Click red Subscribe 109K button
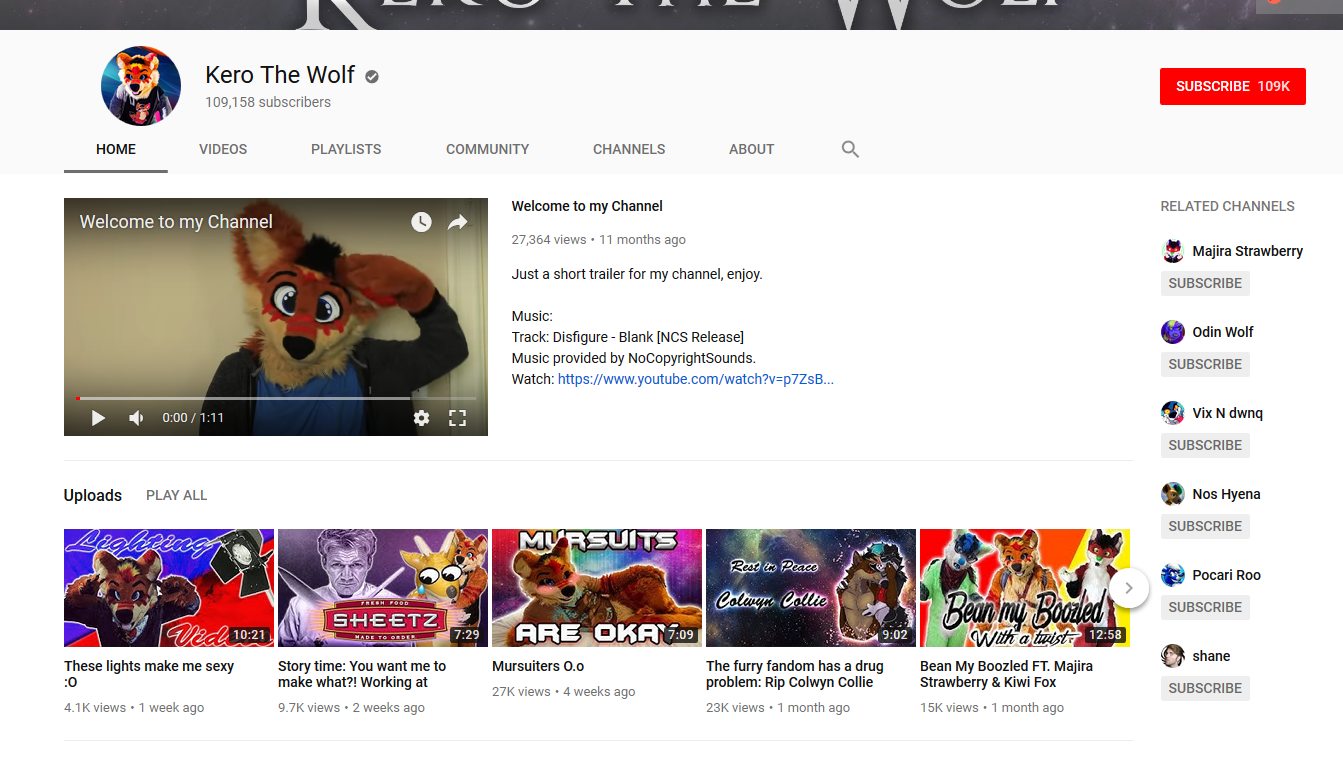 tap(1233, 86)
